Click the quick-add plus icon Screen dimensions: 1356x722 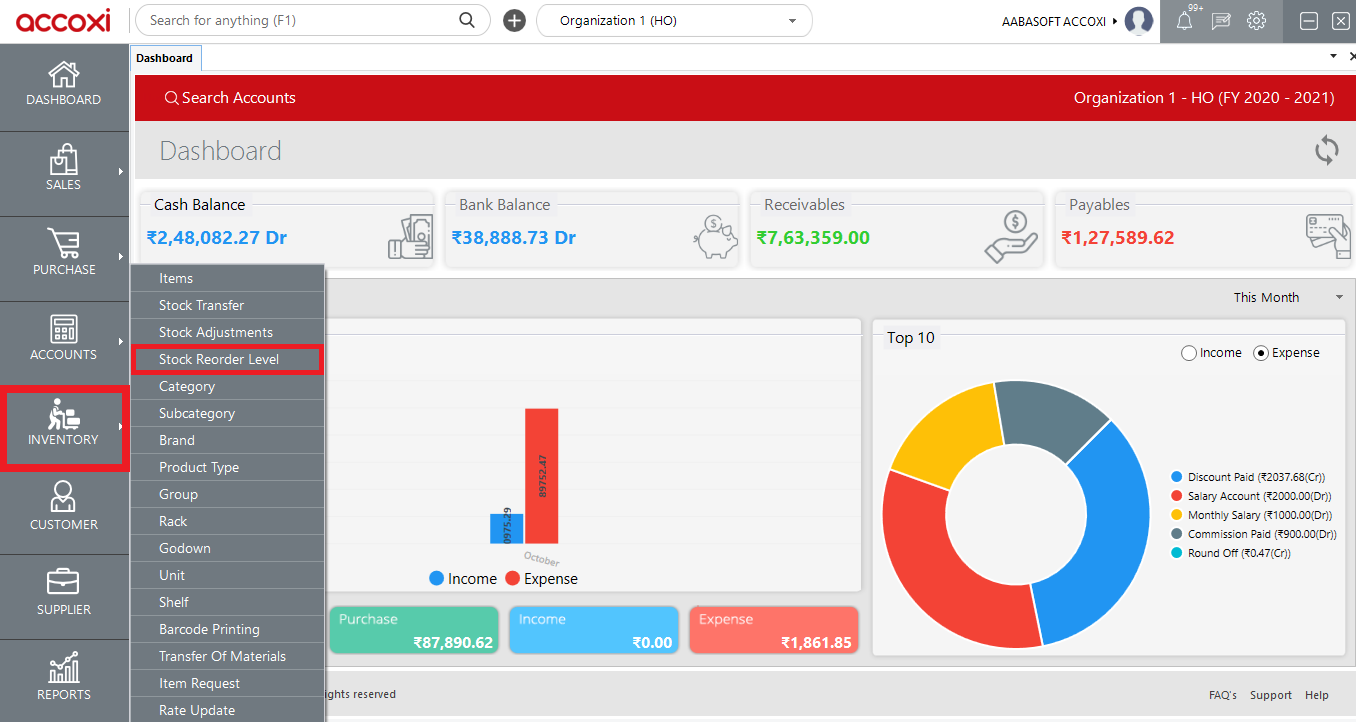point(514,20)
